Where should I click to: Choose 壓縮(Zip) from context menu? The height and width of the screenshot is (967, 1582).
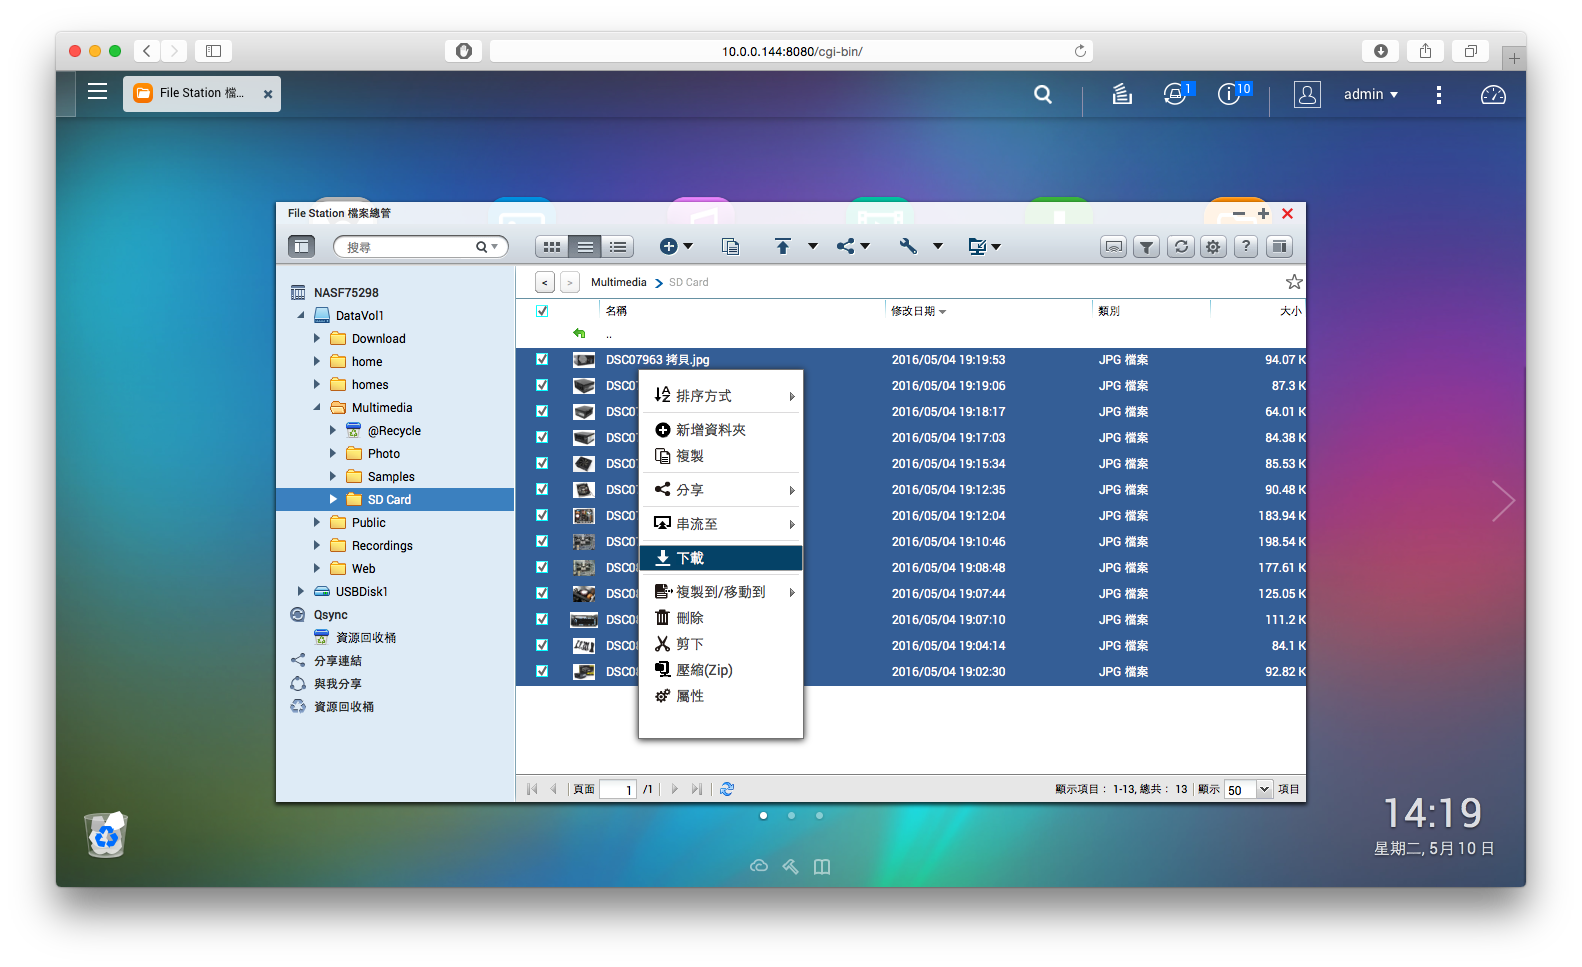(721, 670)
